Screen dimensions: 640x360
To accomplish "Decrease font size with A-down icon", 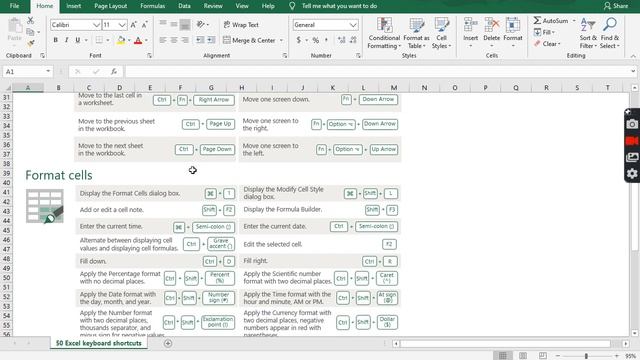I will (x=144, y=25).
